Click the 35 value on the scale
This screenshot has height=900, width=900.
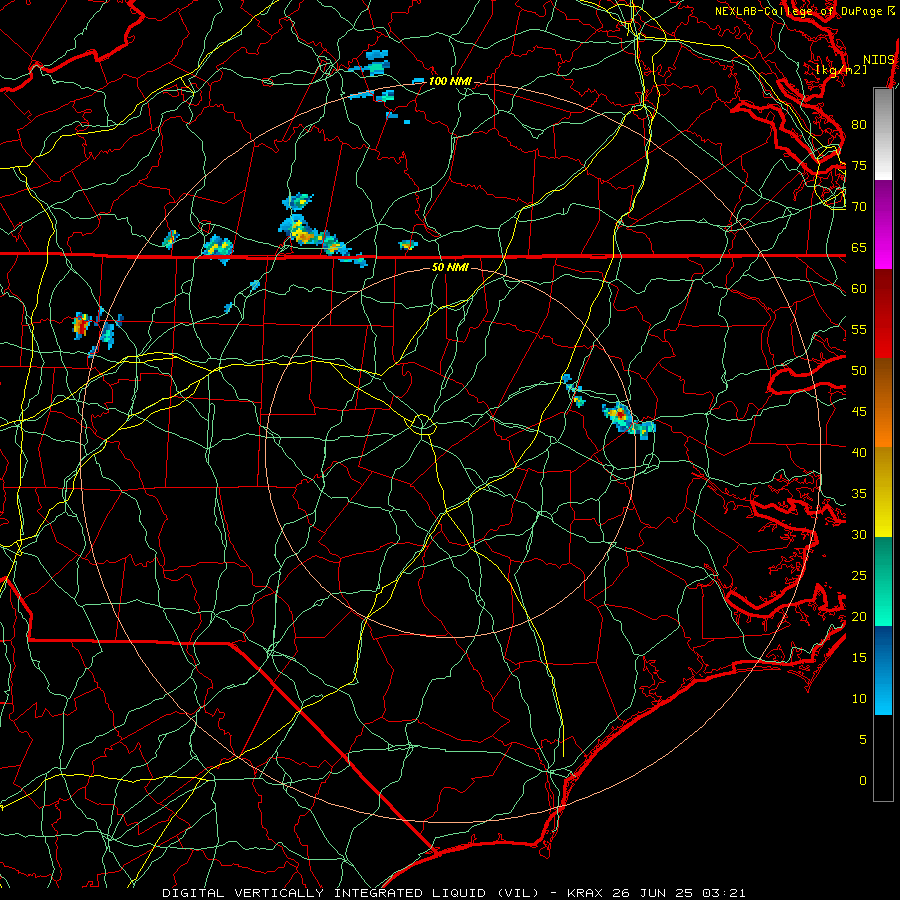pos(859,494)
